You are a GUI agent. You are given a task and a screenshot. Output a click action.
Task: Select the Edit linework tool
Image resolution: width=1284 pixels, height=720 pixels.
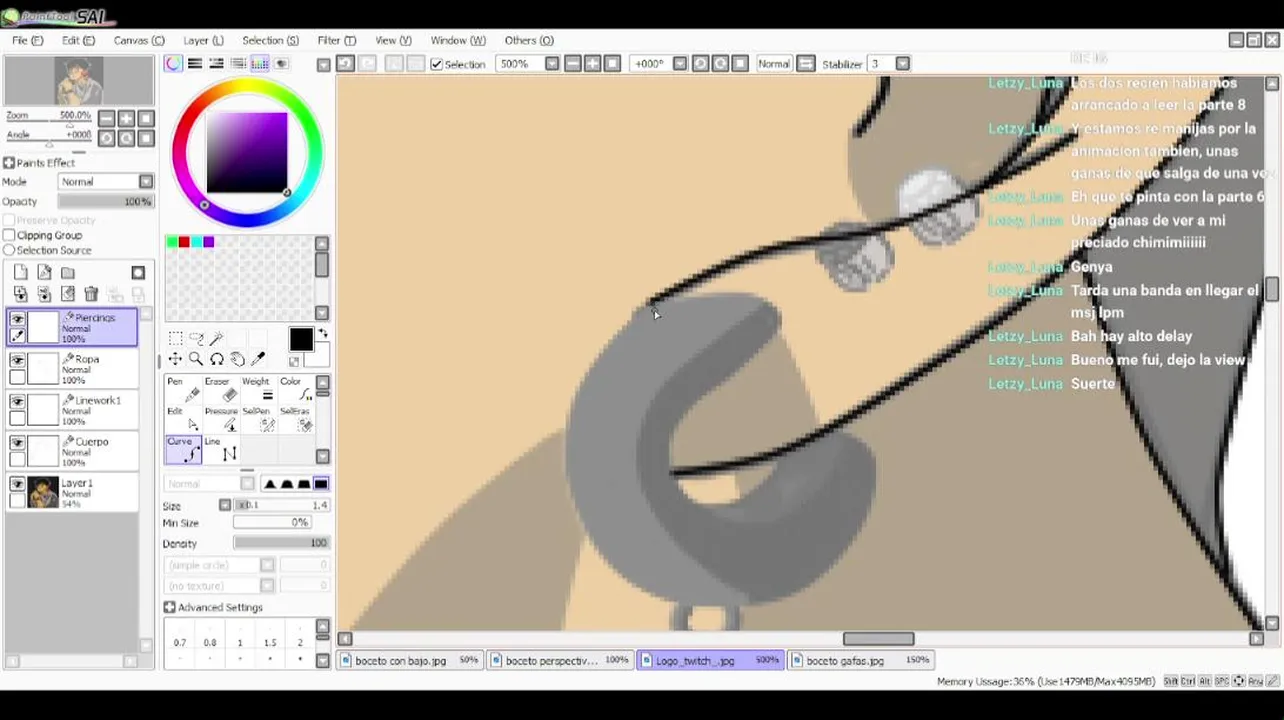[183, 418]
